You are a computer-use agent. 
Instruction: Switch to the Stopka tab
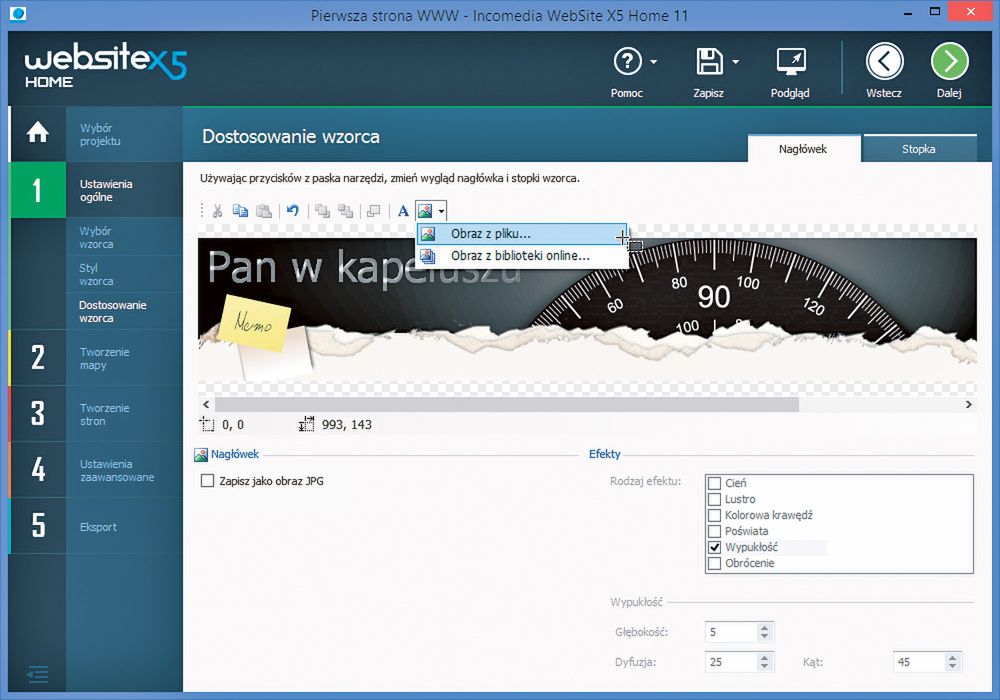[x=918, y=149]
